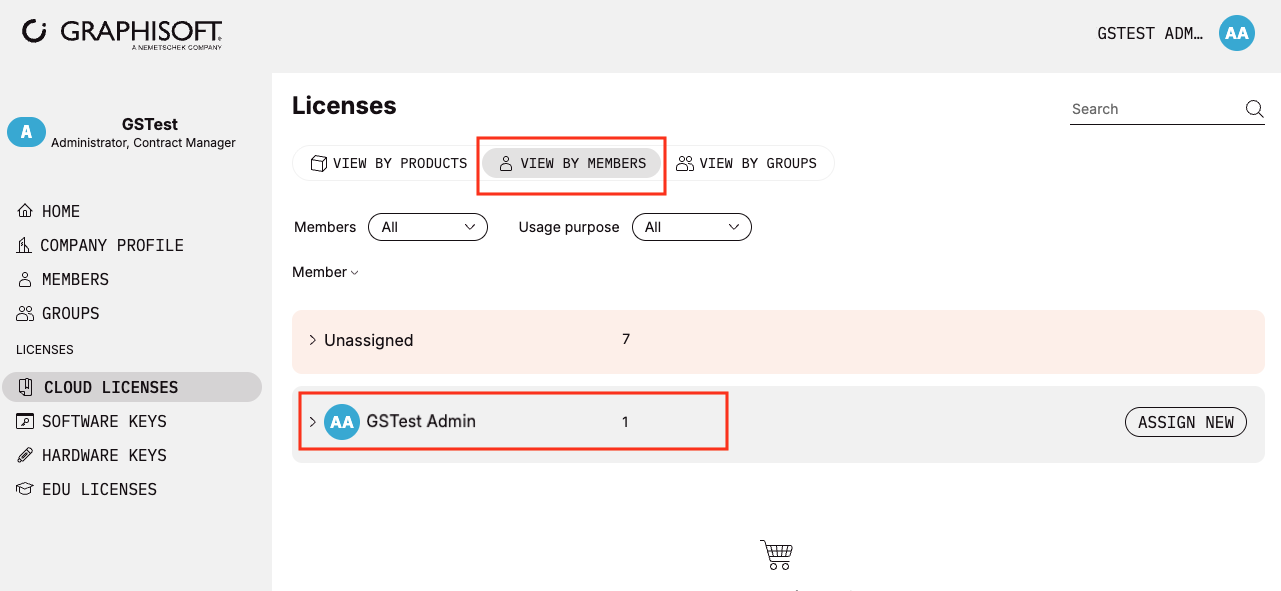Open Groups people icon

(x=25, y=313)
